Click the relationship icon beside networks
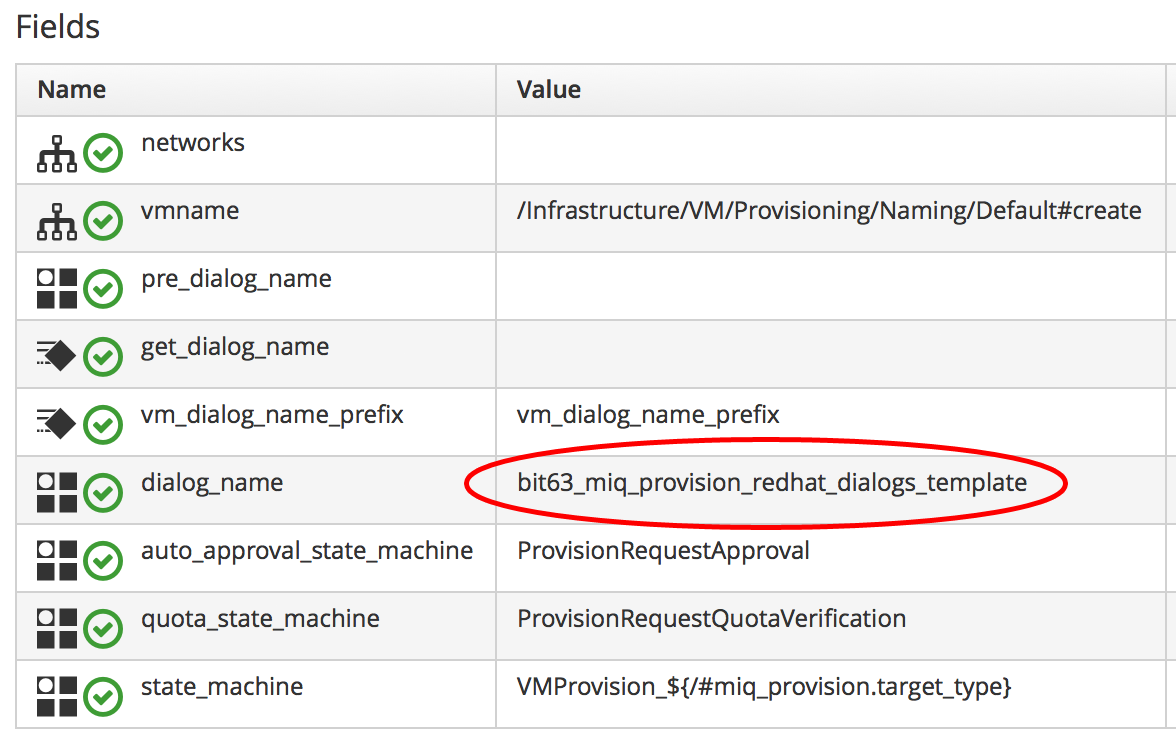This screenshot has height=742, width=1176. 57,154
